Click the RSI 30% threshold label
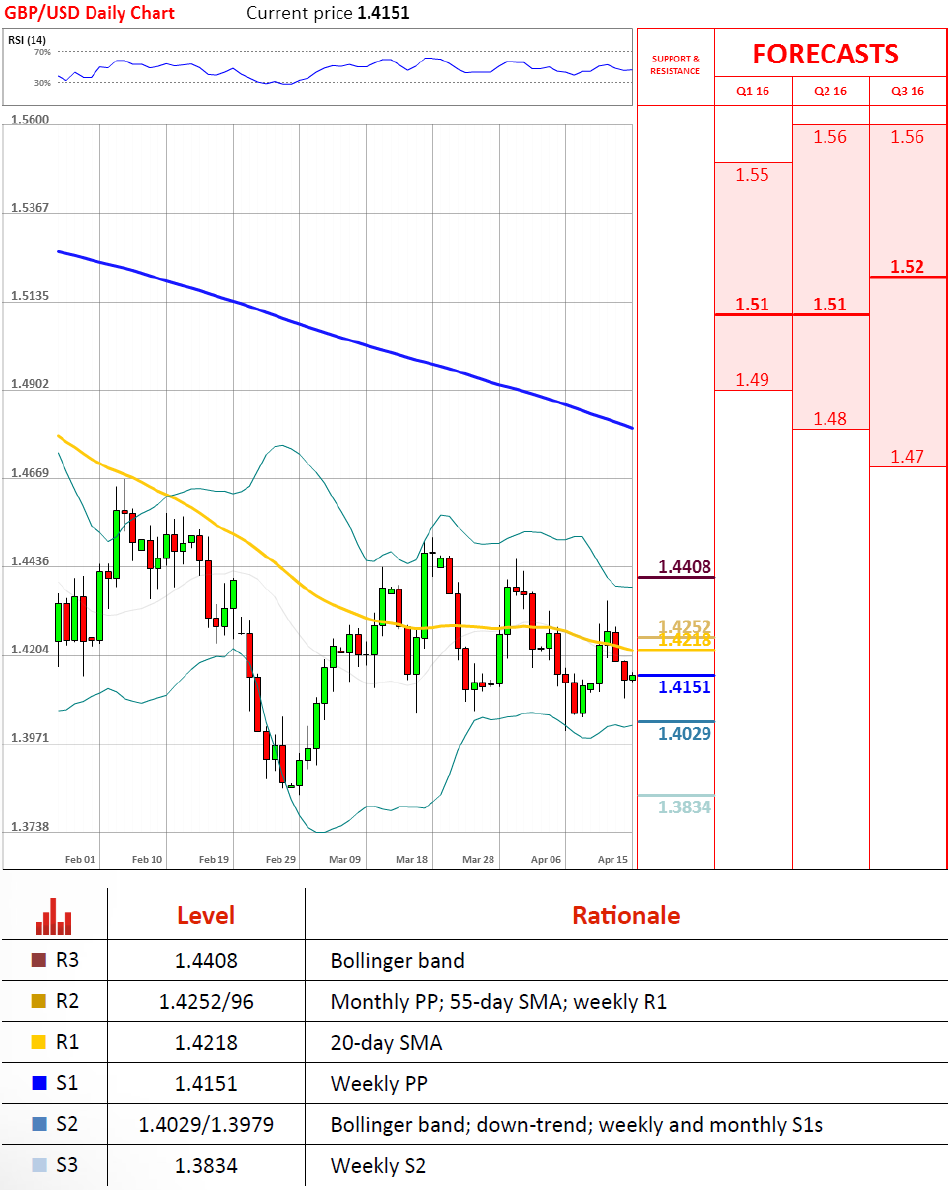Viewport: 952px width, 1190px height. (x=43, y=83)
